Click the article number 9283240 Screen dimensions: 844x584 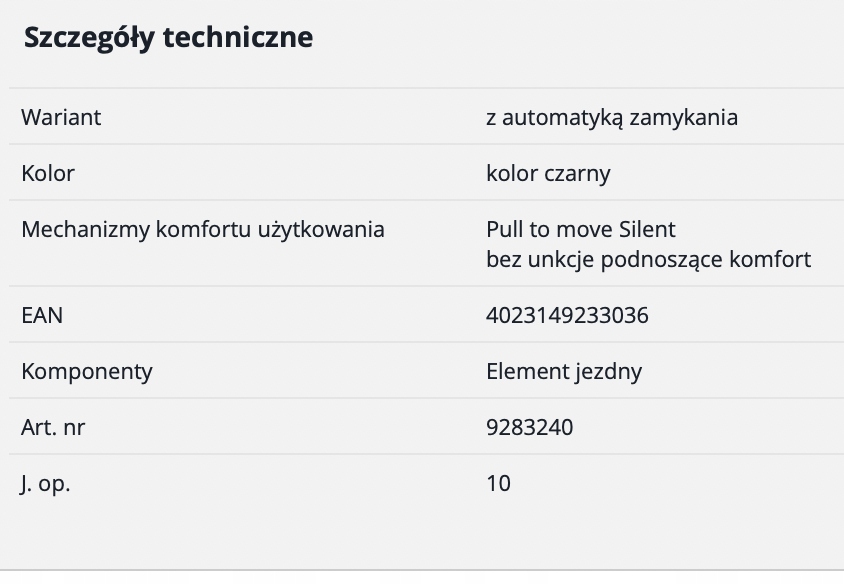530,427
